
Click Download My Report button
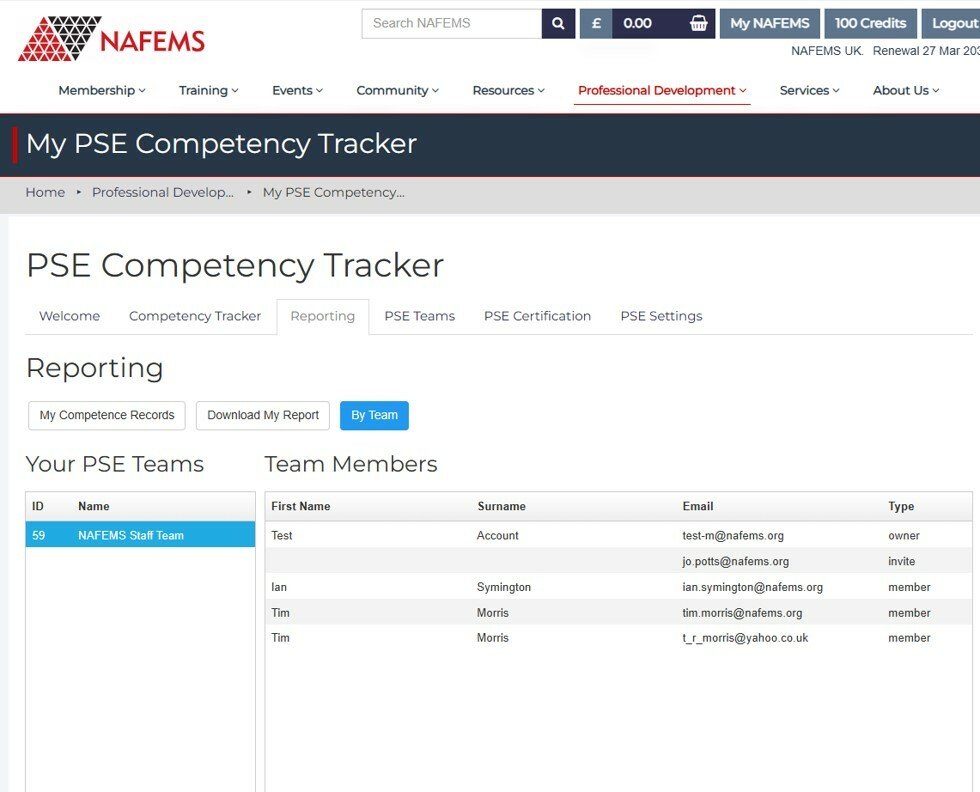click(x=262, y=416)
